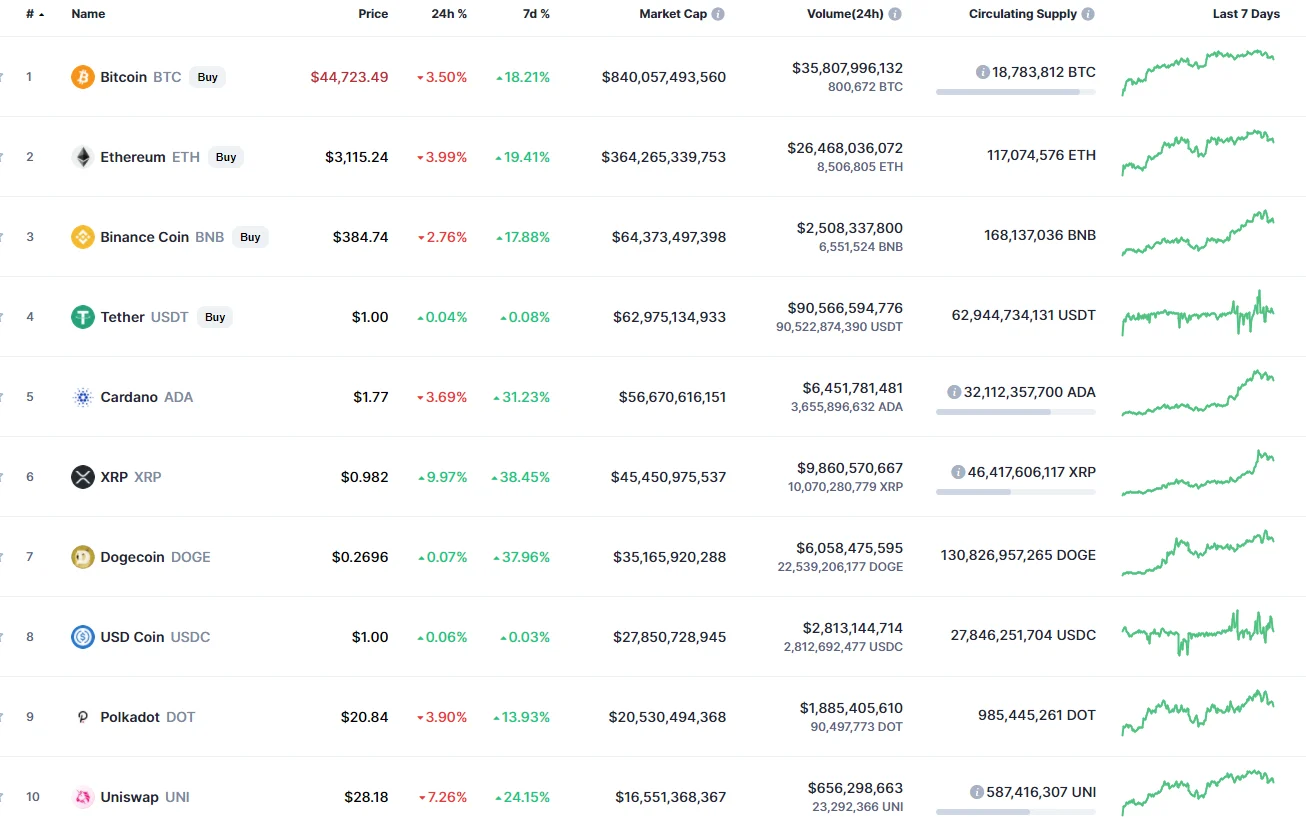Click the blue USD Coin logo icon

(83, 637)
